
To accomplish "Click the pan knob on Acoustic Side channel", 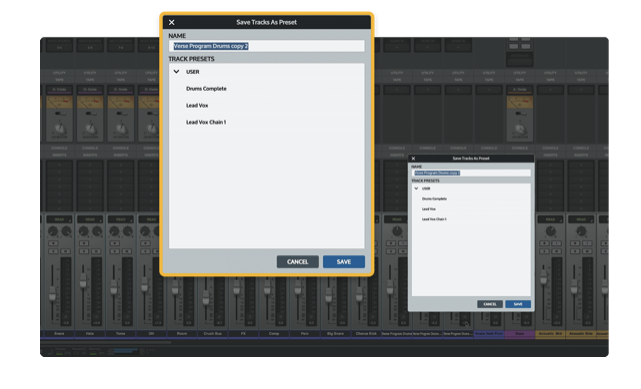I will coord(581,232).
